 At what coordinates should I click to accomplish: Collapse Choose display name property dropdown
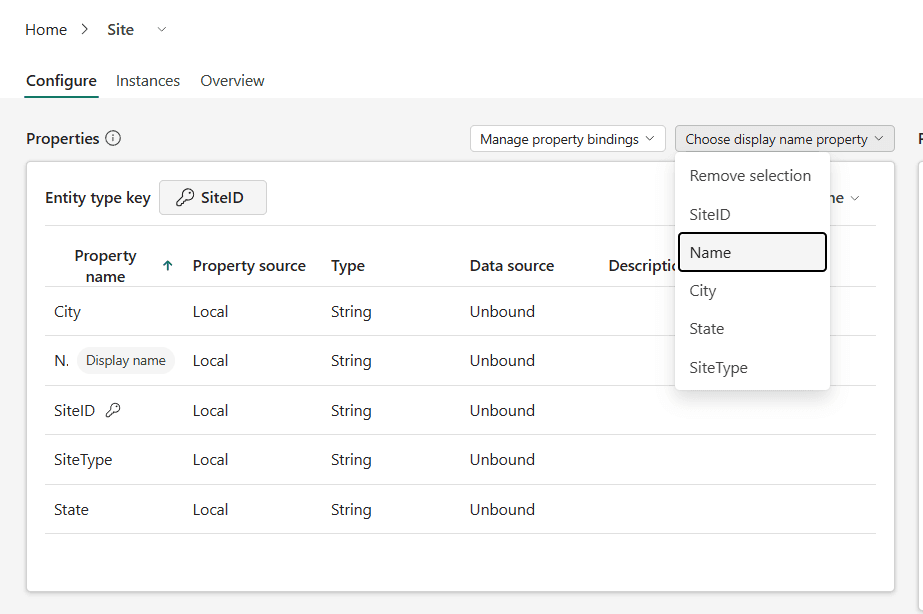785,139
